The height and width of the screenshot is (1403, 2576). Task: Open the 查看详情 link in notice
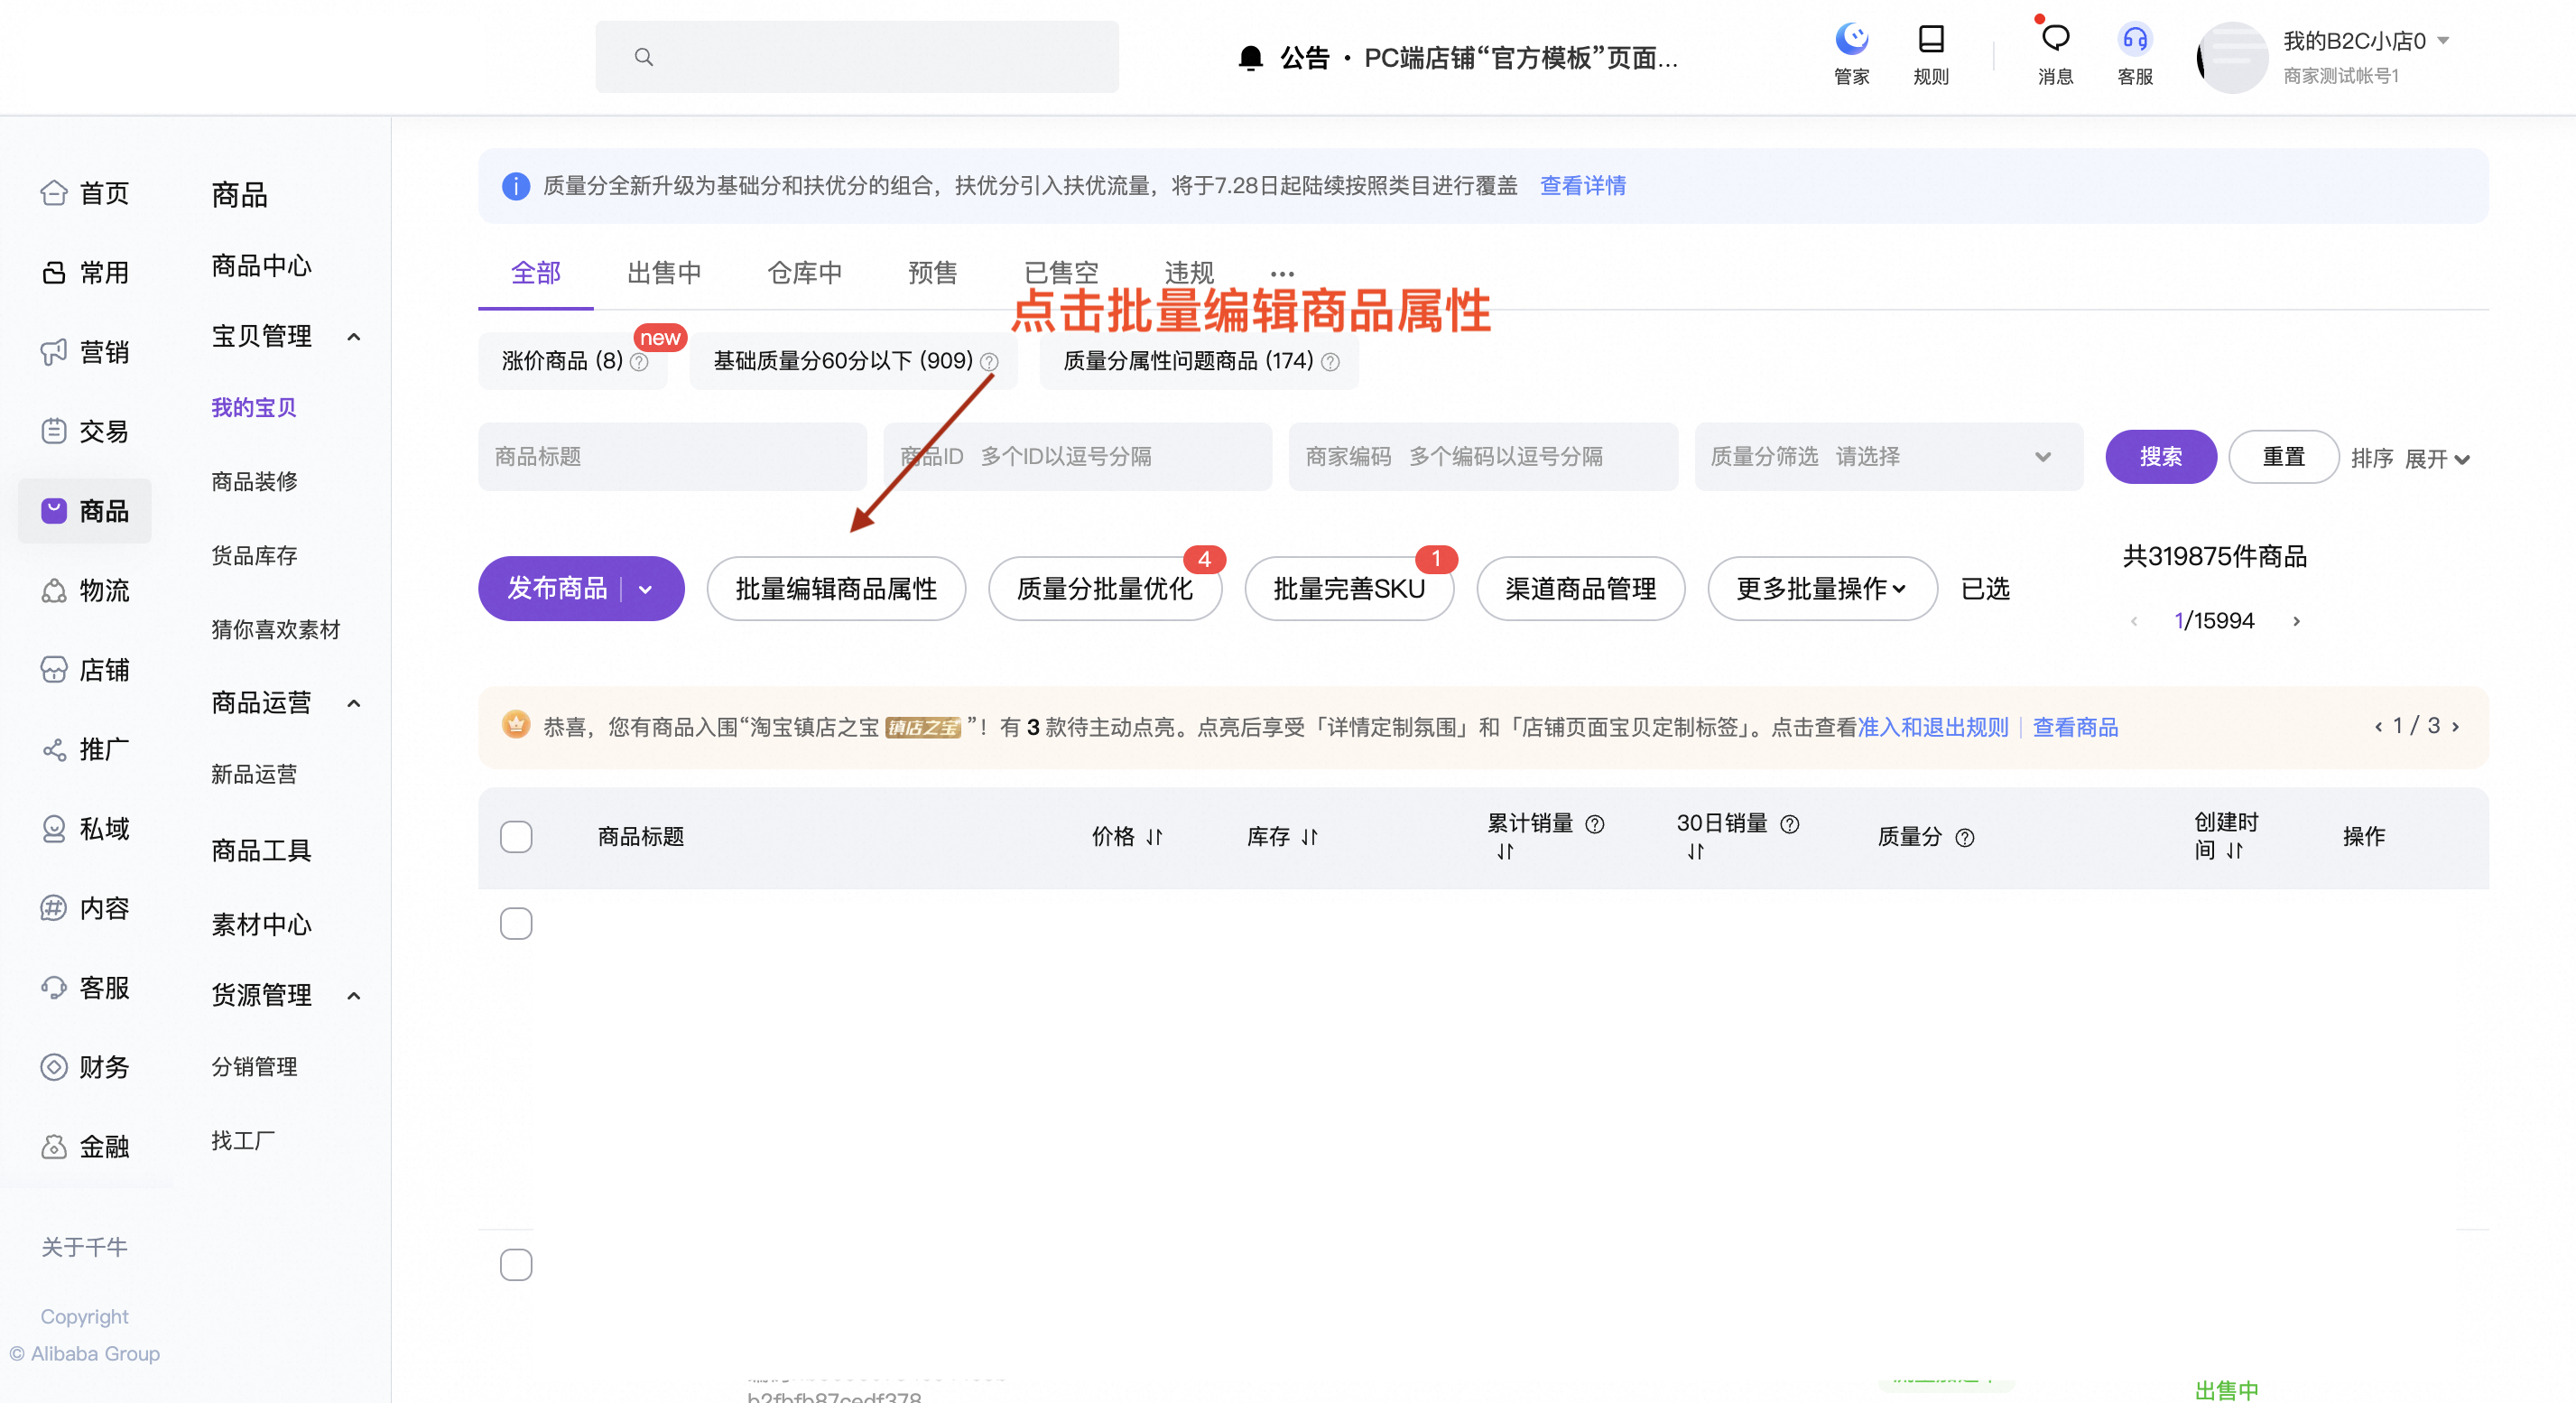pos(1583,186)
